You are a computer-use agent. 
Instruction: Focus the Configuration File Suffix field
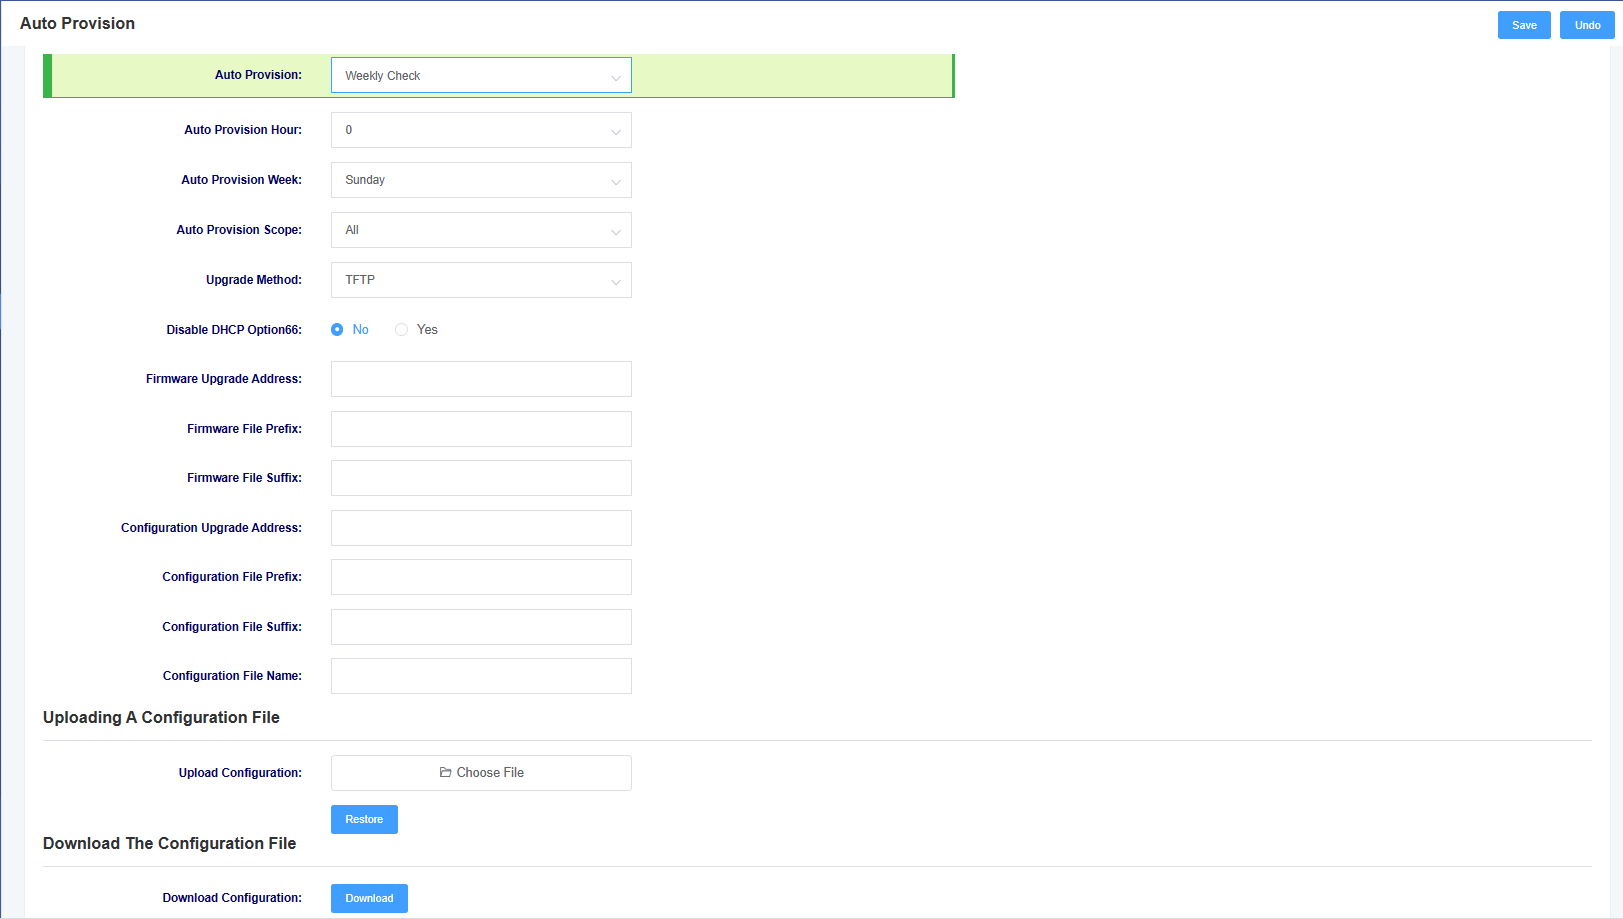click(x=481, y=627)
